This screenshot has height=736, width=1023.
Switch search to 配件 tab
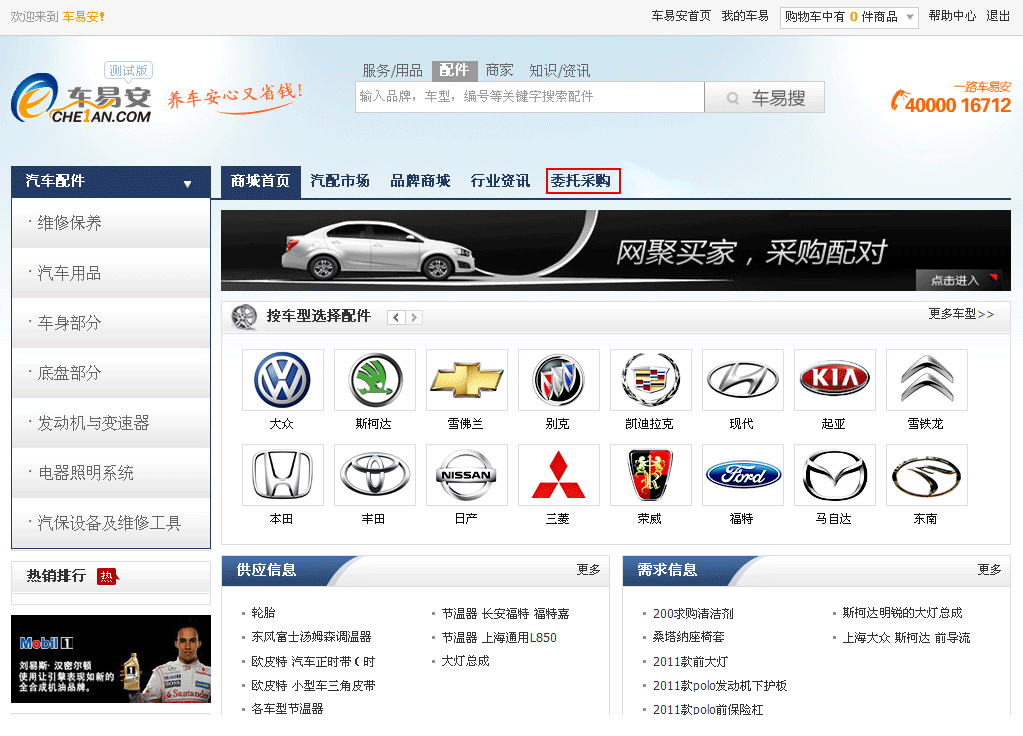[x=454, y=70]
